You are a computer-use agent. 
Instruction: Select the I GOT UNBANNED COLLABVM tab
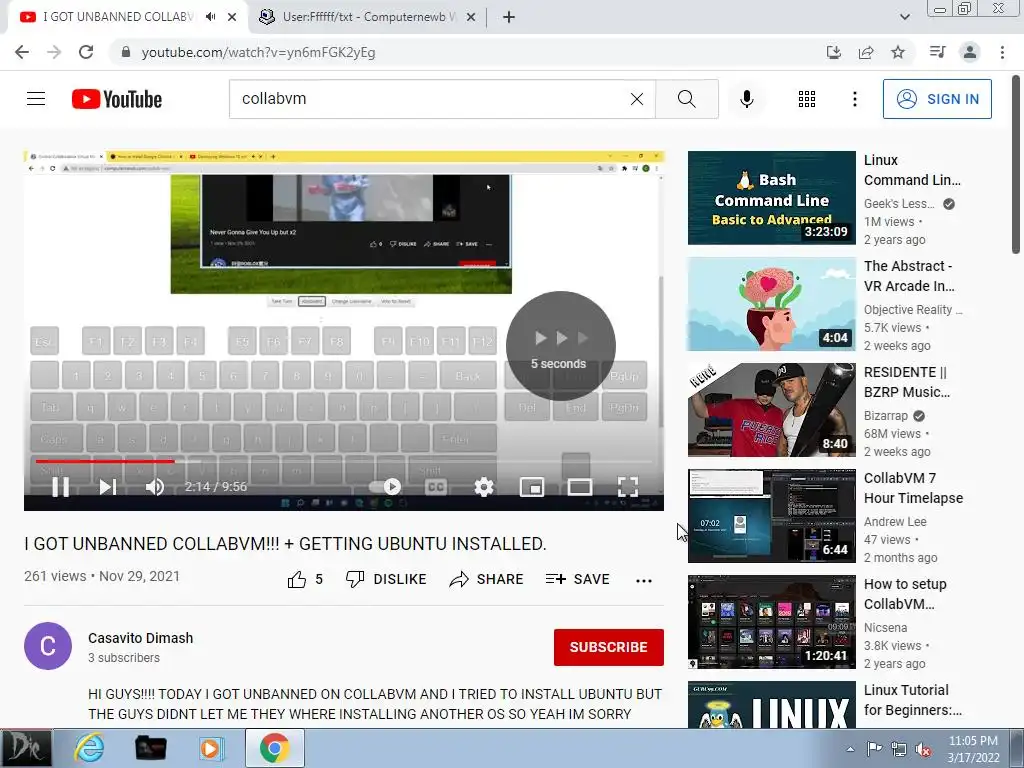click(x=119, y=17)
